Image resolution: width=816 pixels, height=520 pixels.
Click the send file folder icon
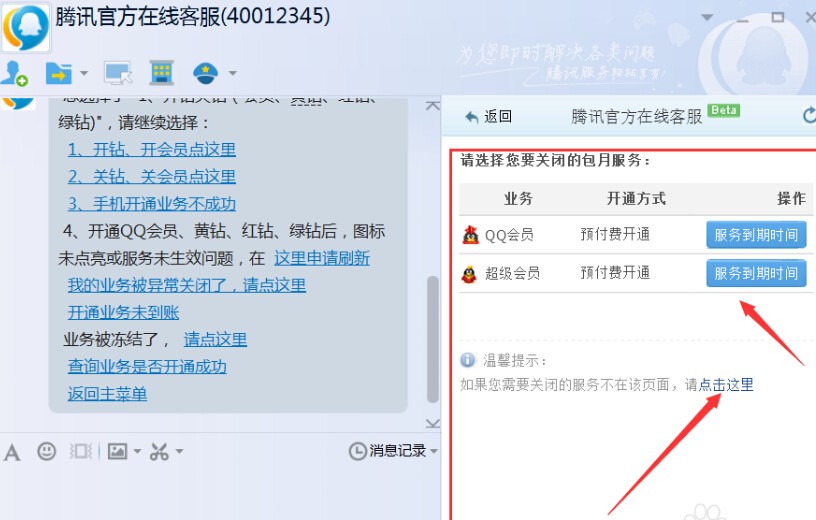click(x=58, y=73)
